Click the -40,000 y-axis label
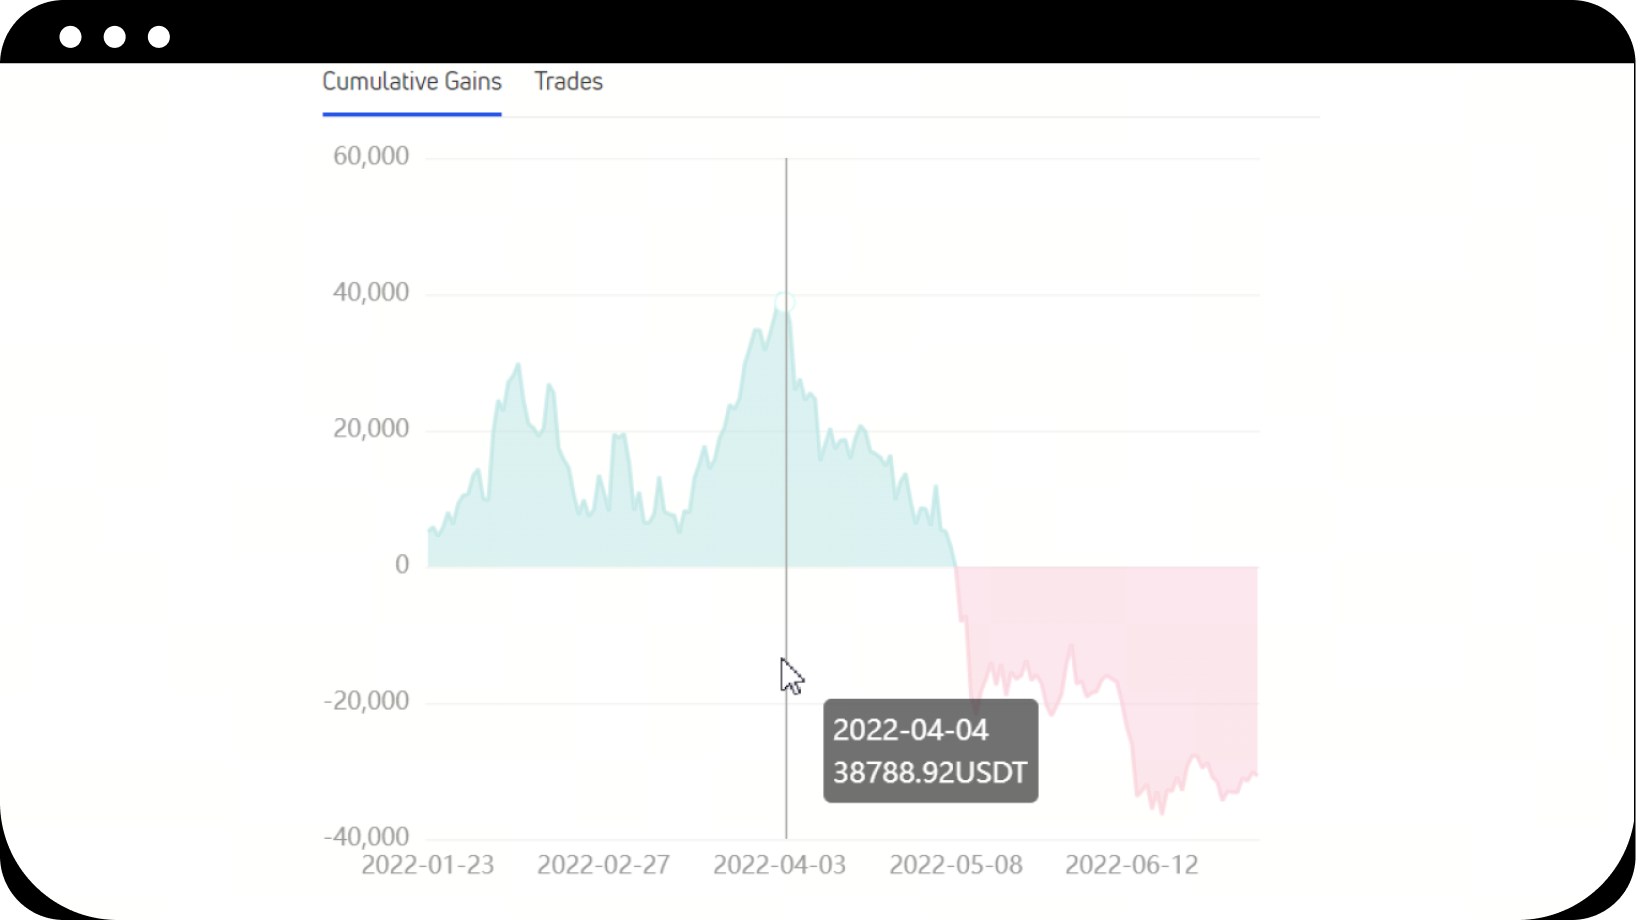 tap(366, 837)
